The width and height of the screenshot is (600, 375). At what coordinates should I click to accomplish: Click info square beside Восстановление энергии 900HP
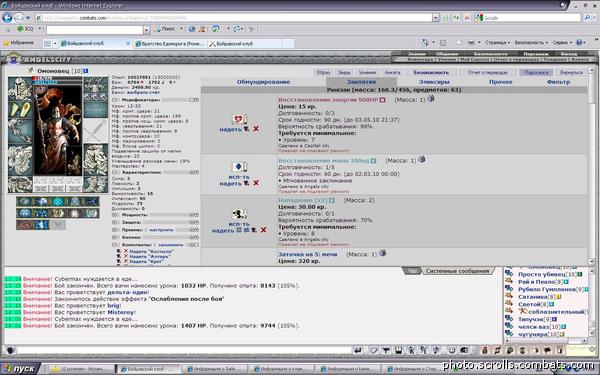click(x=382, y=100)
